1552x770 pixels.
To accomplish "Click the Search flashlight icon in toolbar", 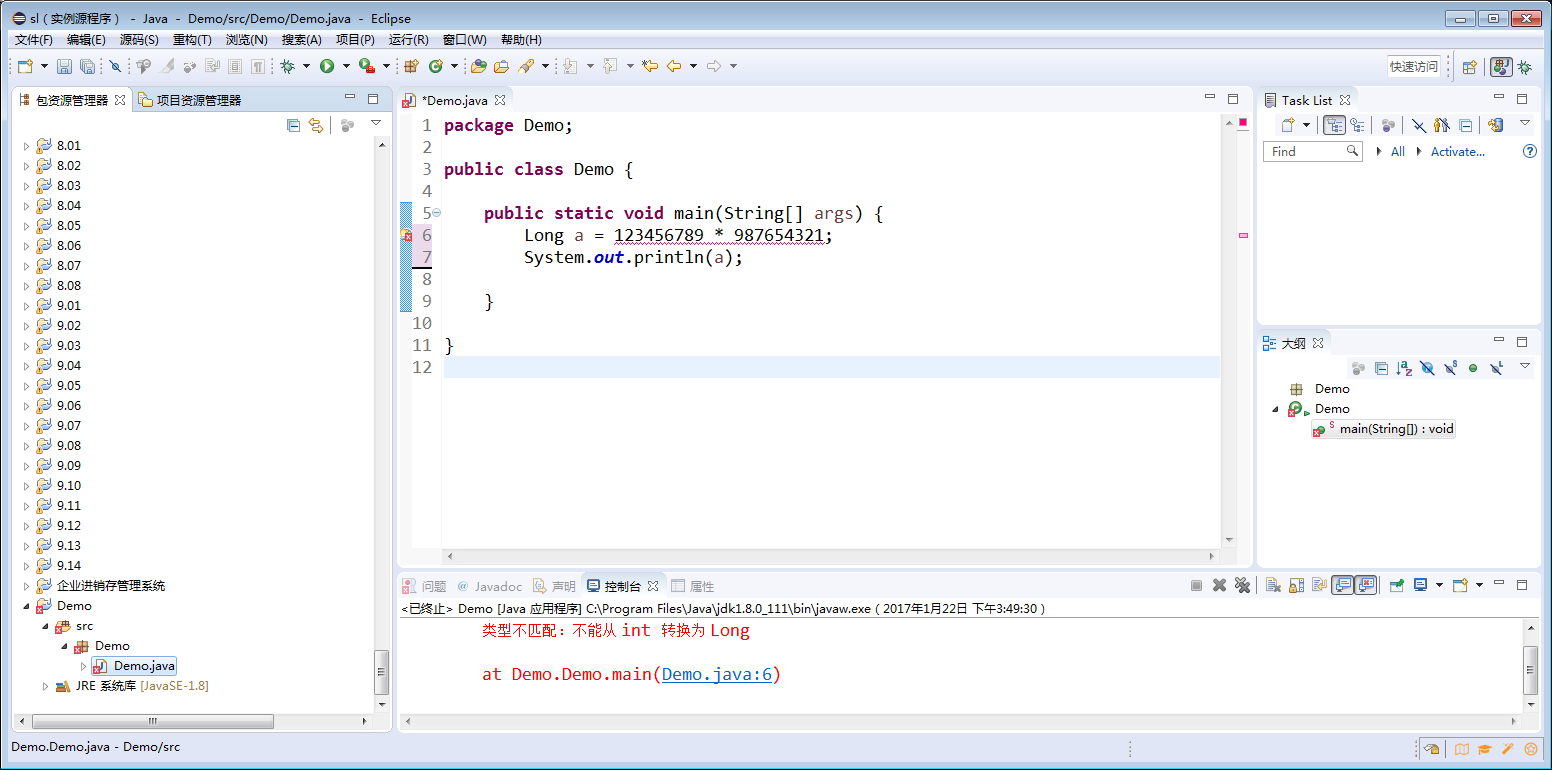I will (x=526, y=66).
